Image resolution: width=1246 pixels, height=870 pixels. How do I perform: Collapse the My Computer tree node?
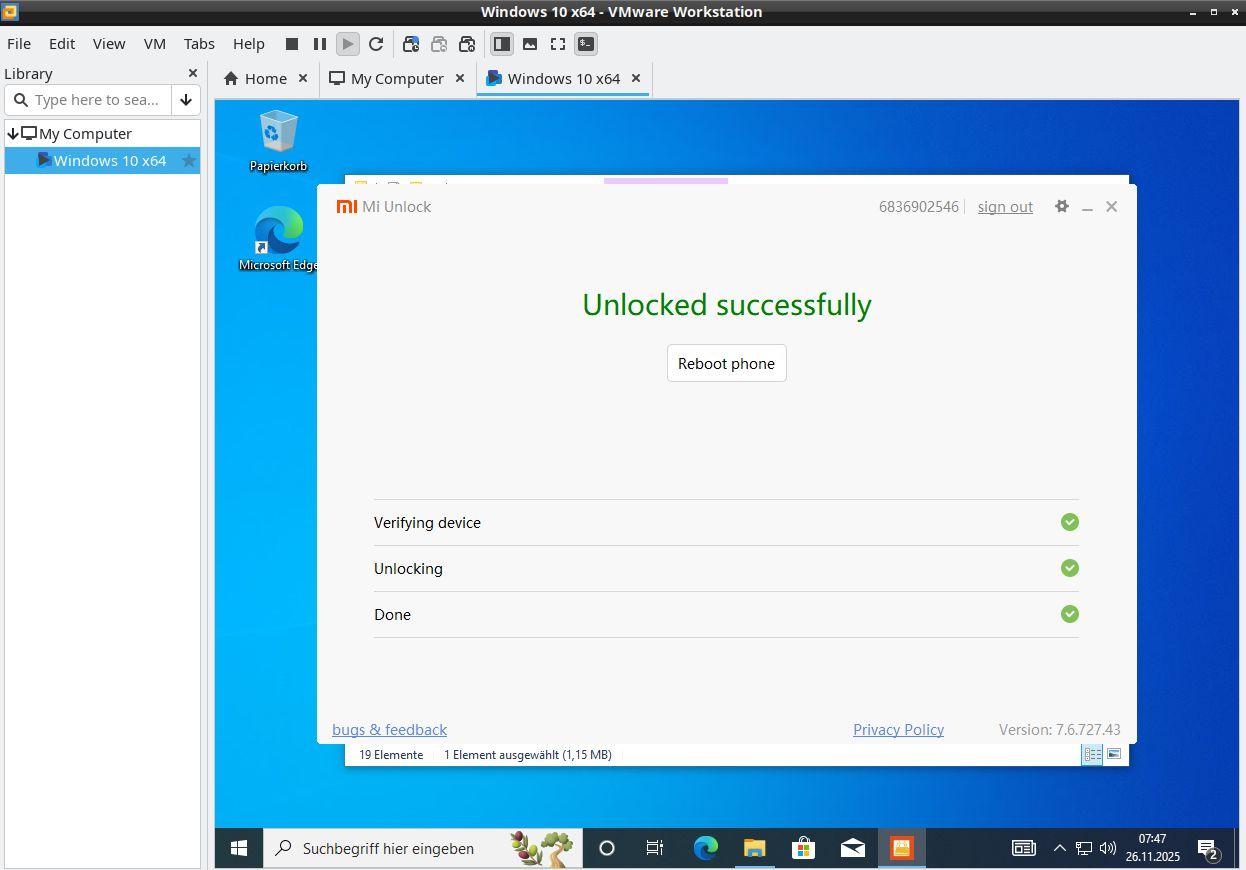coord(13,133)
